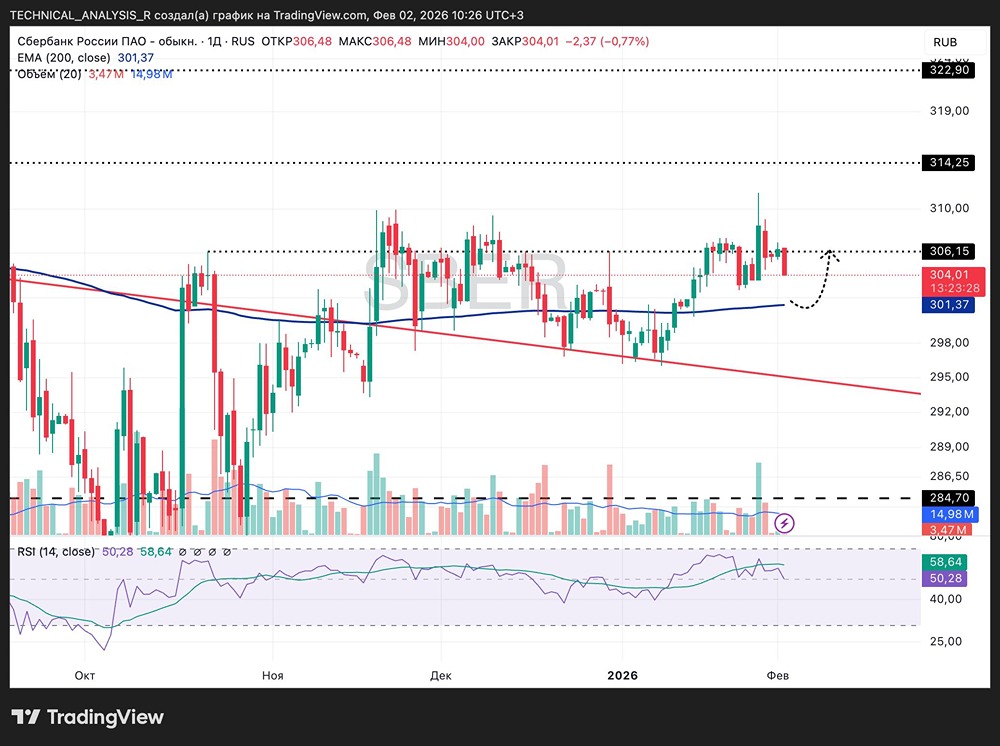Screen dimensions: 1000x746
Task: Click the purple 50,28 RSI axis label
Action: (946, 578)
